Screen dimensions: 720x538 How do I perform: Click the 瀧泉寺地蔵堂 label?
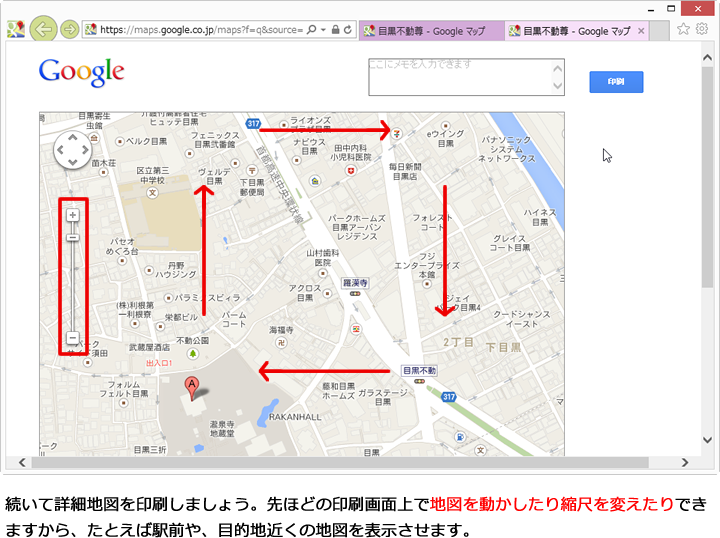coord(222,428)
